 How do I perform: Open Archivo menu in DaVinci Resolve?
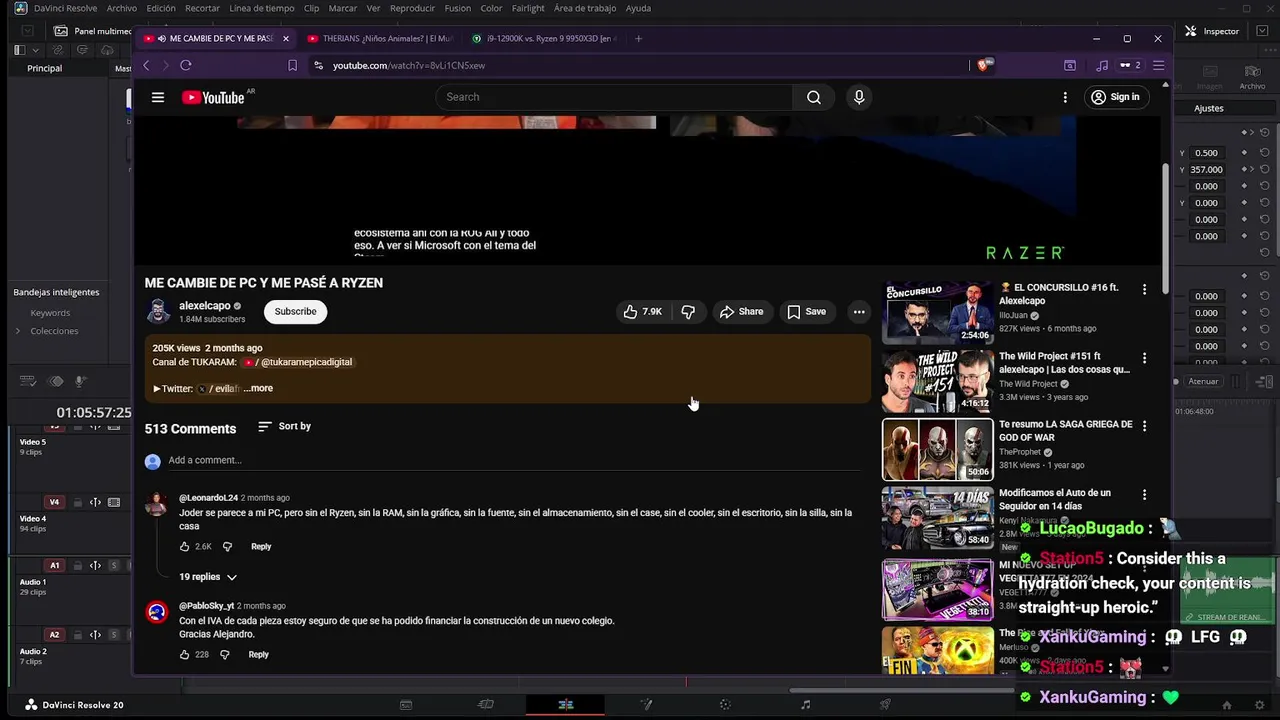click(121, 8)
